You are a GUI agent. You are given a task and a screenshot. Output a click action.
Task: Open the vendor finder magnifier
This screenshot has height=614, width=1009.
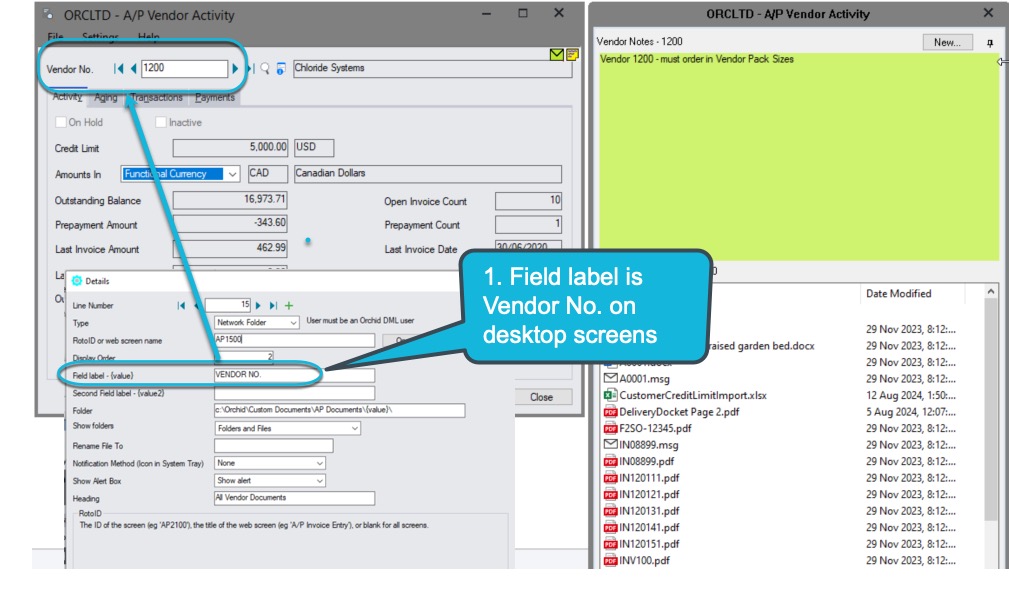coord(265,69)
